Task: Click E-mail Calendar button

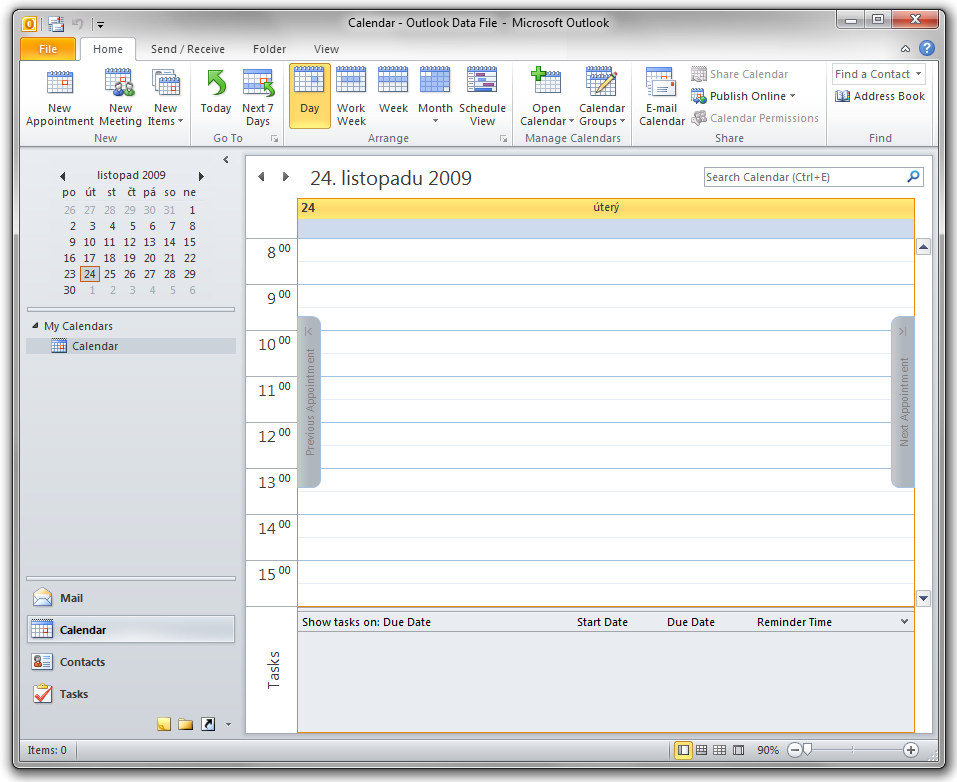Action: [x=662, y=96]
